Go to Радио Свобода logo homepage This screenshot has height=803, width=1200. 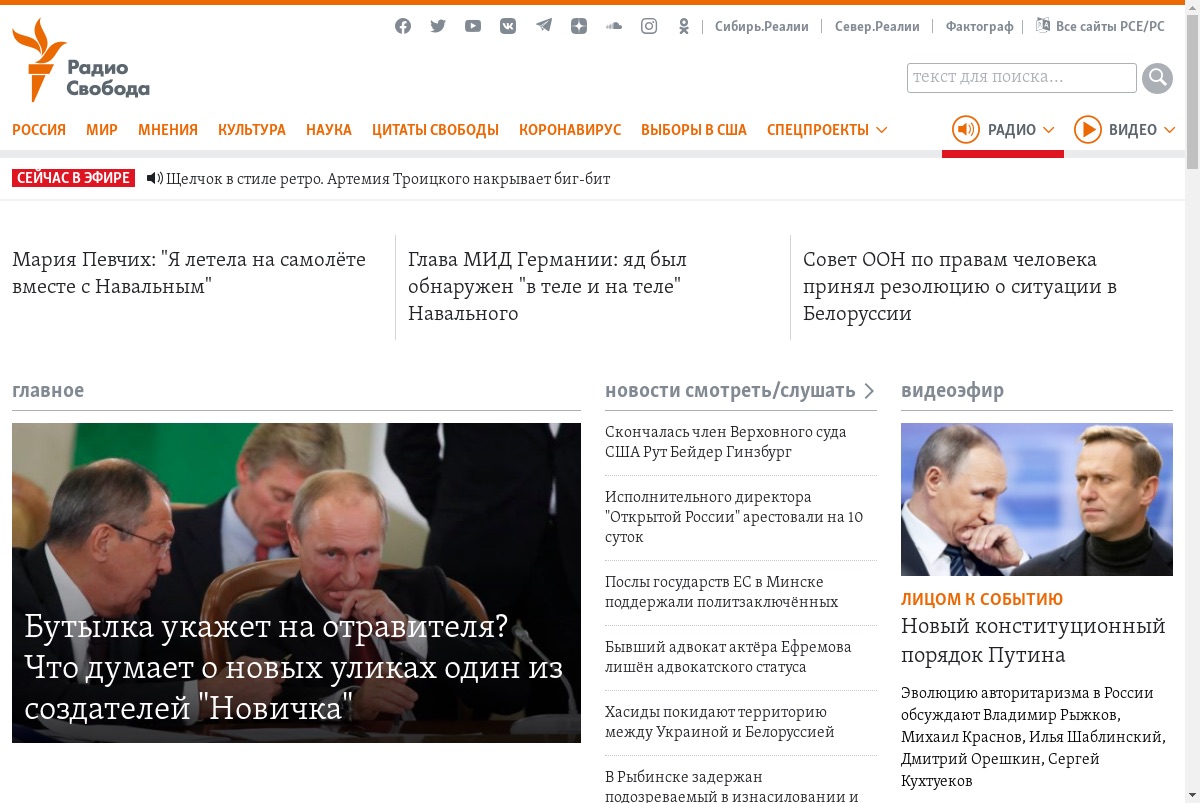(81, 60)
